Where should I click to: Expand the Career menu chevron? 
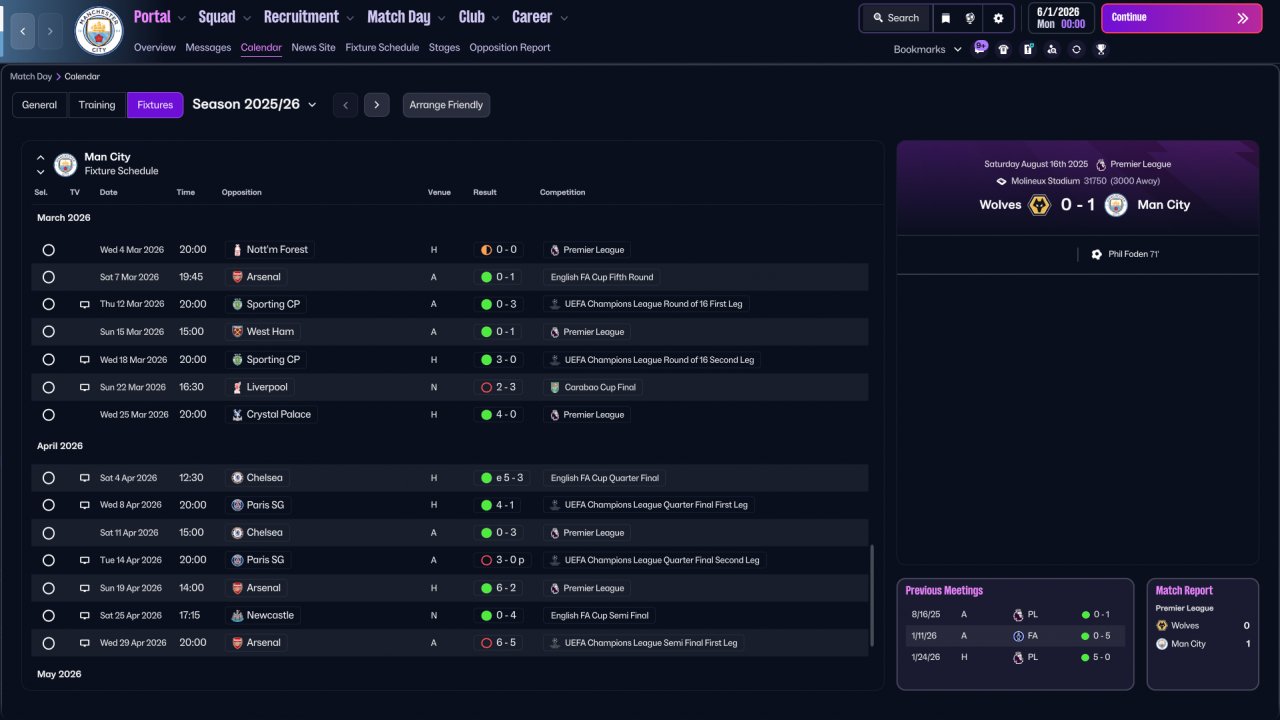click(x=564, y=18)
